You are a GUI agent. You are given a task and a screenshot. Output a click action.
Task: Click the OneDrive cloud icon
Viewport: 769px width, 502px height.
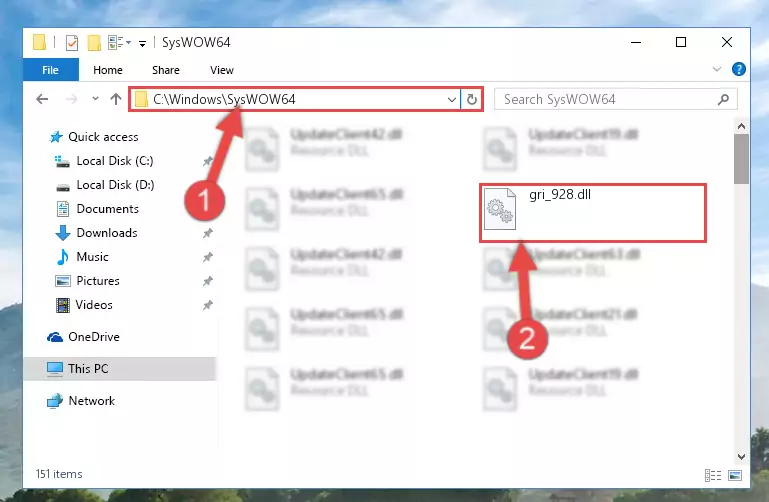point(55,337)
